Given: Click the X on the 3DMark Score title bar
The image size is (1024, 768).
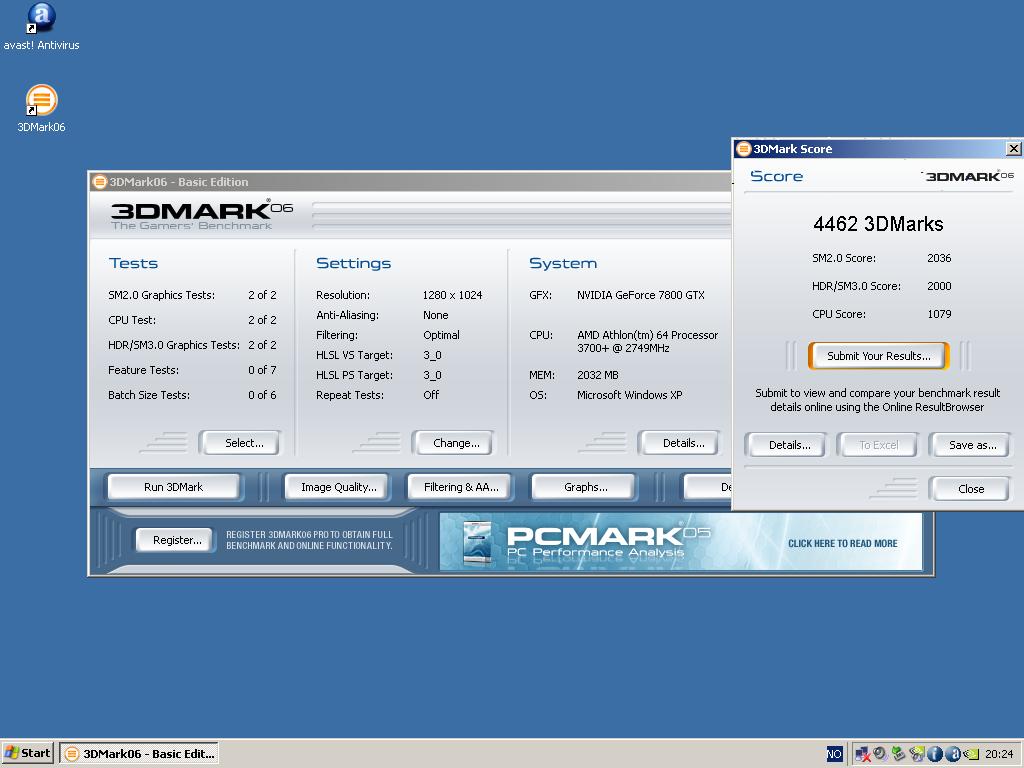Looking at the screenshot, I should pyautogui.click(x=1014, y=149).
